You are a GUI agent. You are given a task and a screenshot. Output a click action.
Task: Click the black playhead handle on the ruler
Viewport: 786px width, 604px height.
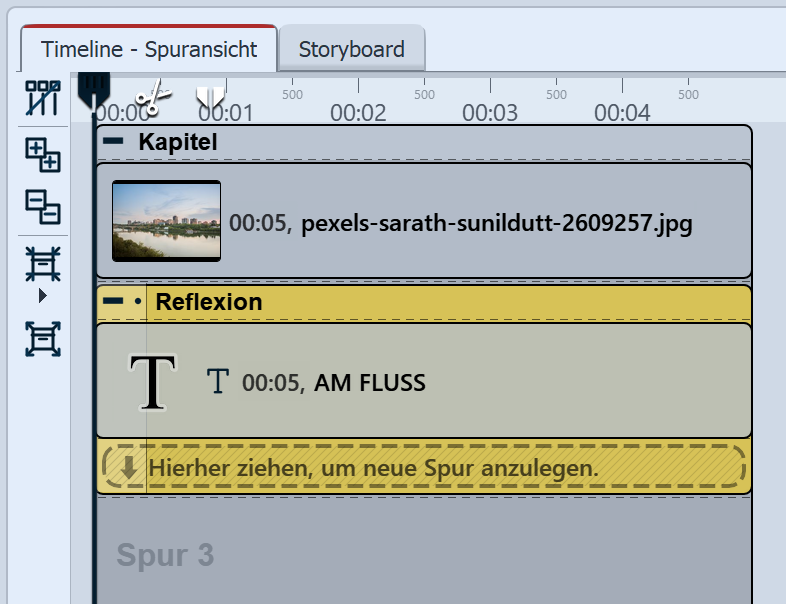click(x=93, y=88)
